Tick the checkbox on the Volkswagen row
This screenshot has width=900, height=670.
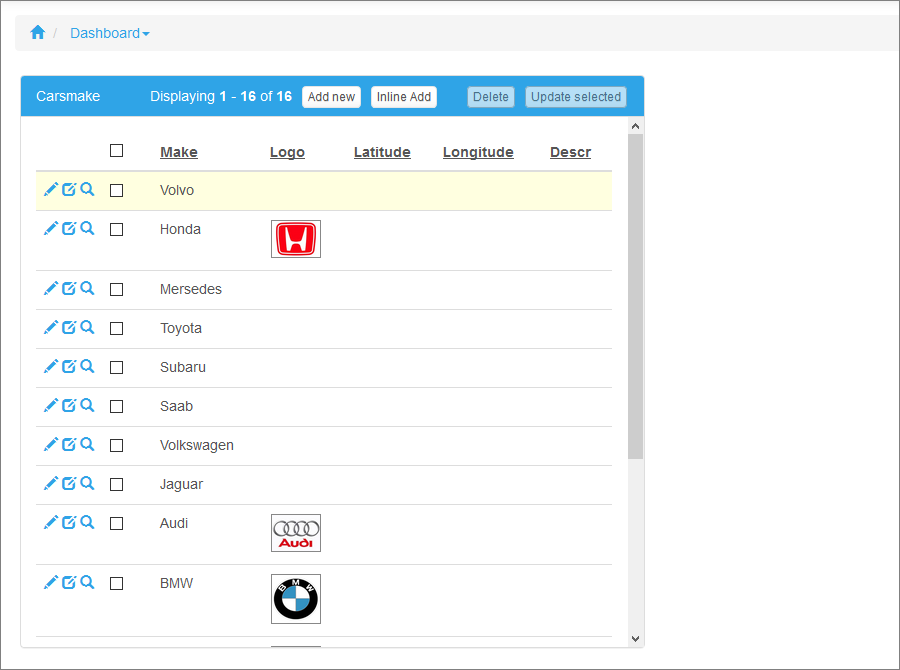(116, 444)
